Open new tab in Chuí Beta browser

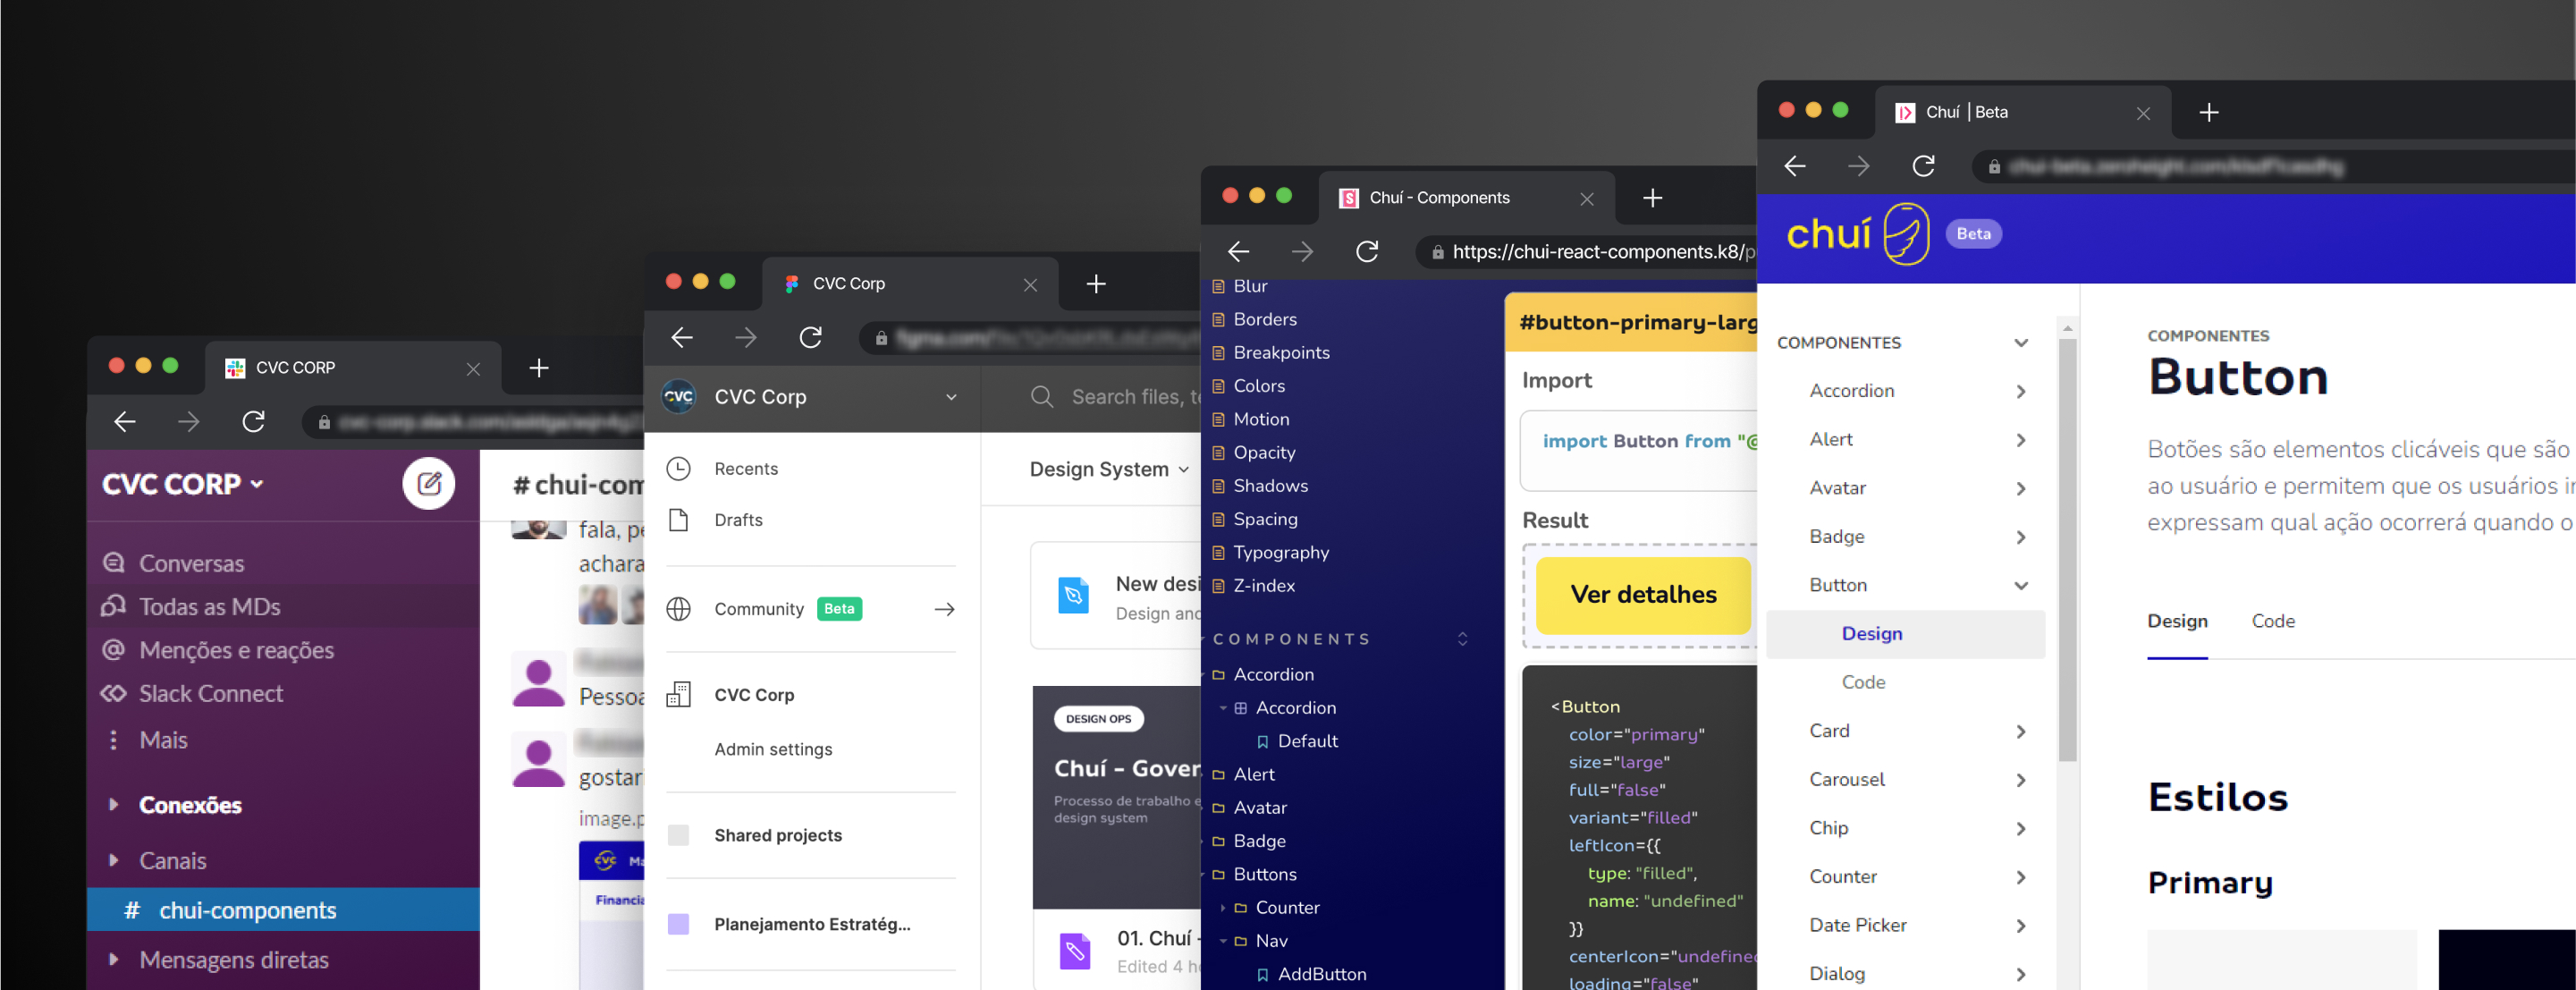pos(2209,112)
